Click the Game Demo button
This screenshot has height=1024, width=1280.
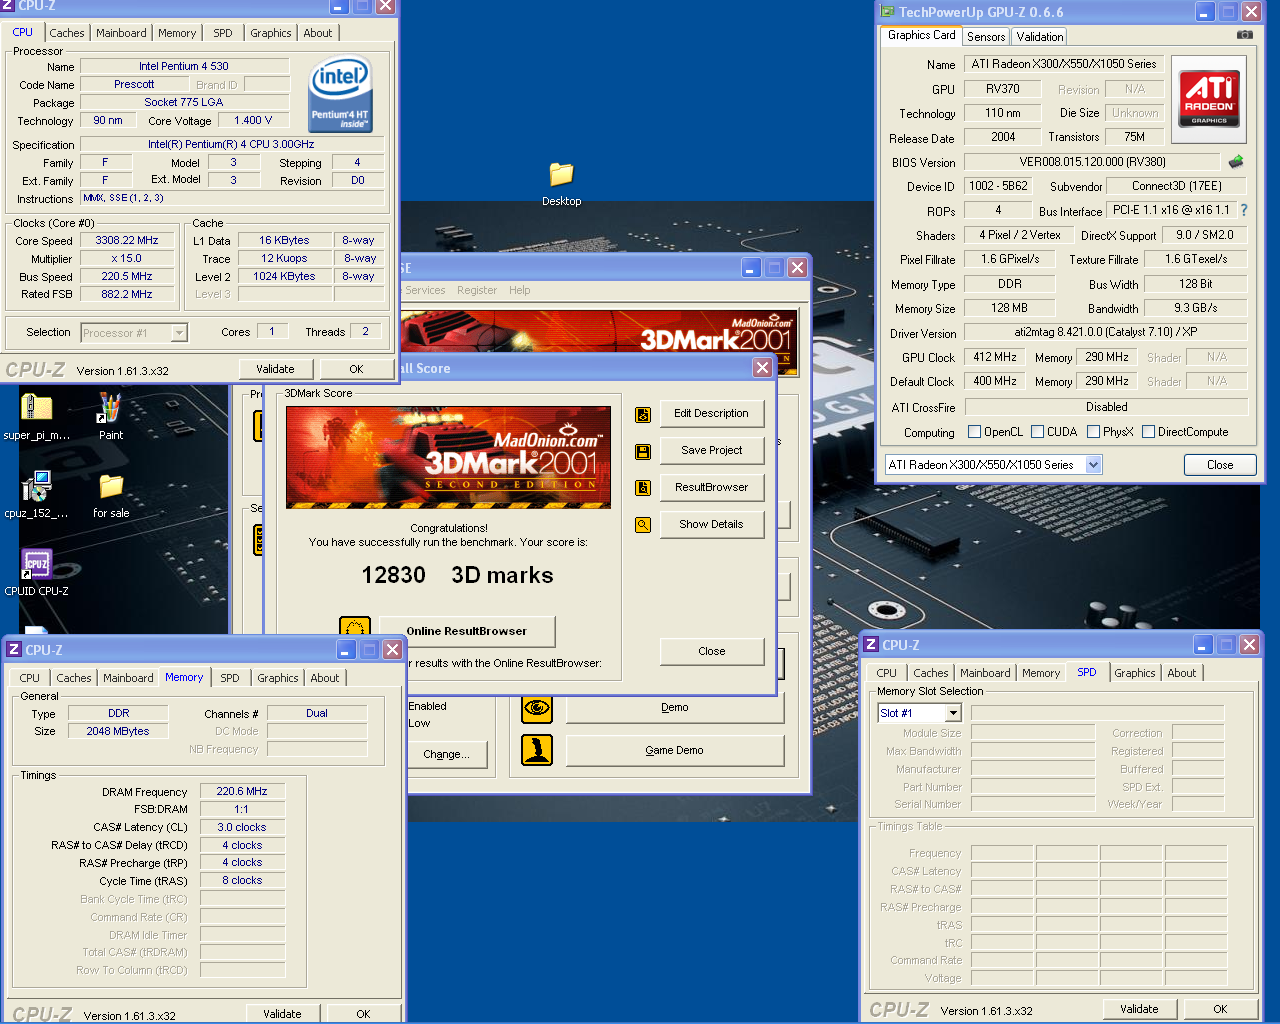click(674, 750)
